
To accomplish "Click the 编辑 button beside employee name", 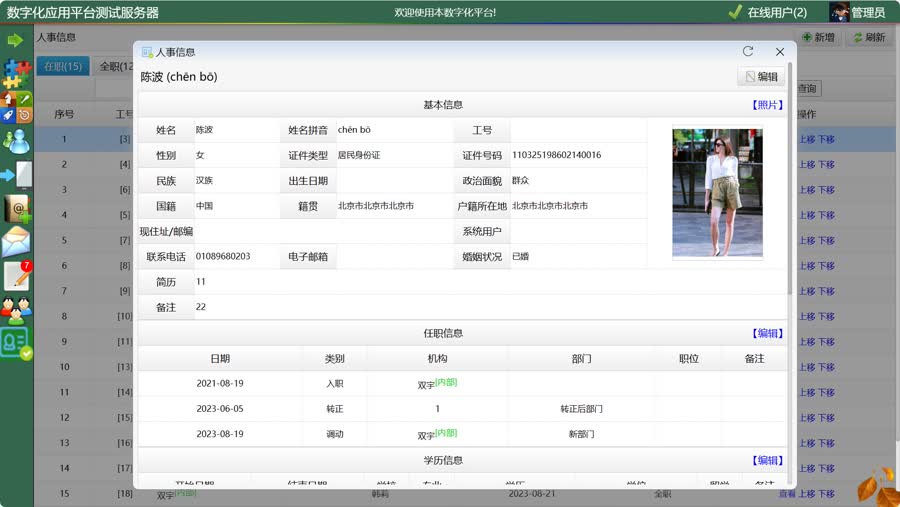I will (760, 77).
